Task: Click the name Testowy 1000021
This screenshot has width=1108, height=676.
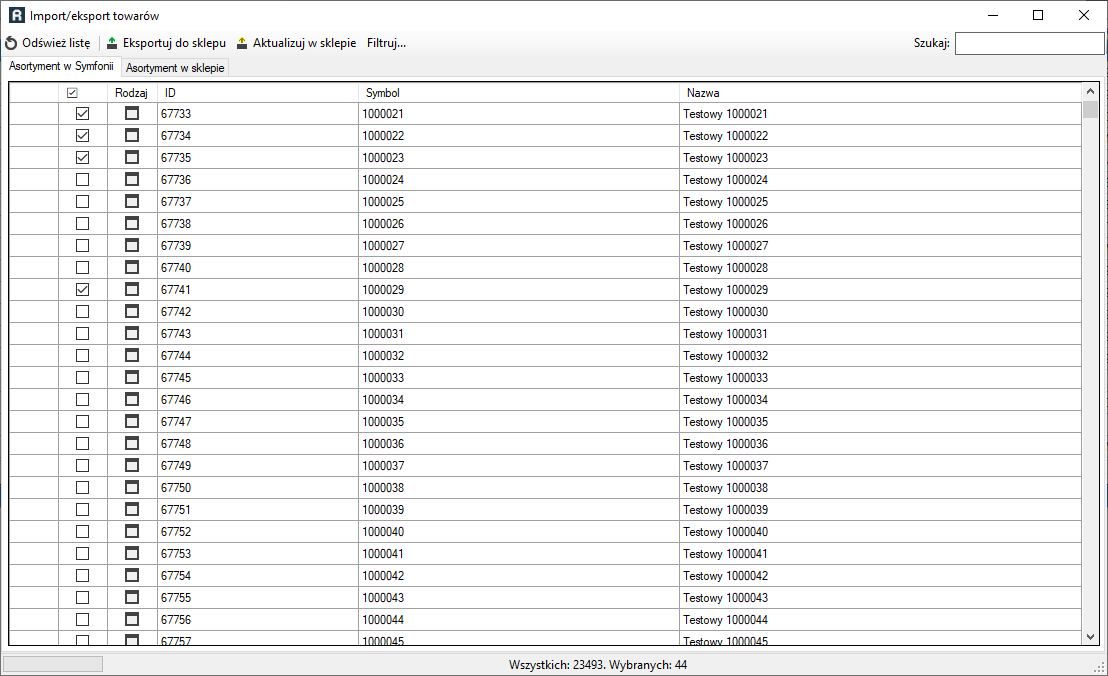Action: click(x=725, y=114)
